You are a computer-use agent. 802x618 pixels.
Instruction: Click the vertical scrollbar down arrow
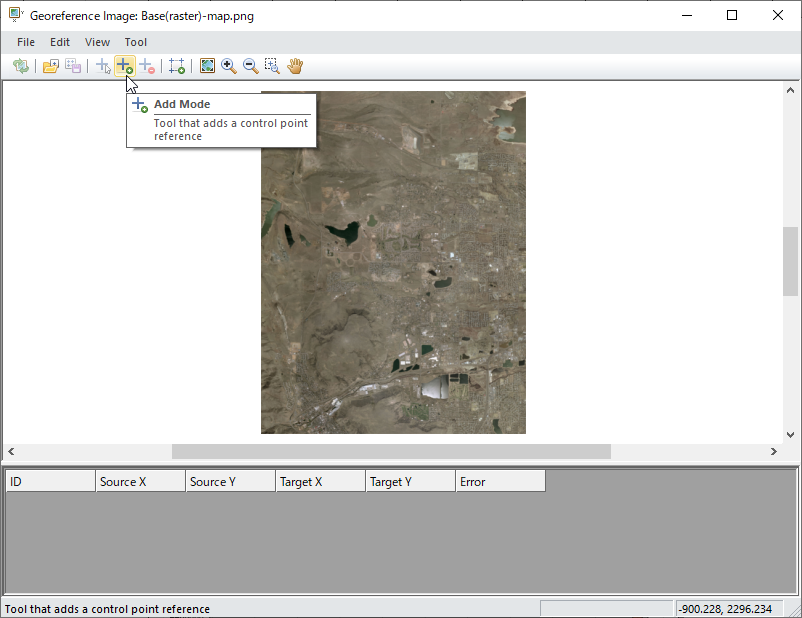790,435
